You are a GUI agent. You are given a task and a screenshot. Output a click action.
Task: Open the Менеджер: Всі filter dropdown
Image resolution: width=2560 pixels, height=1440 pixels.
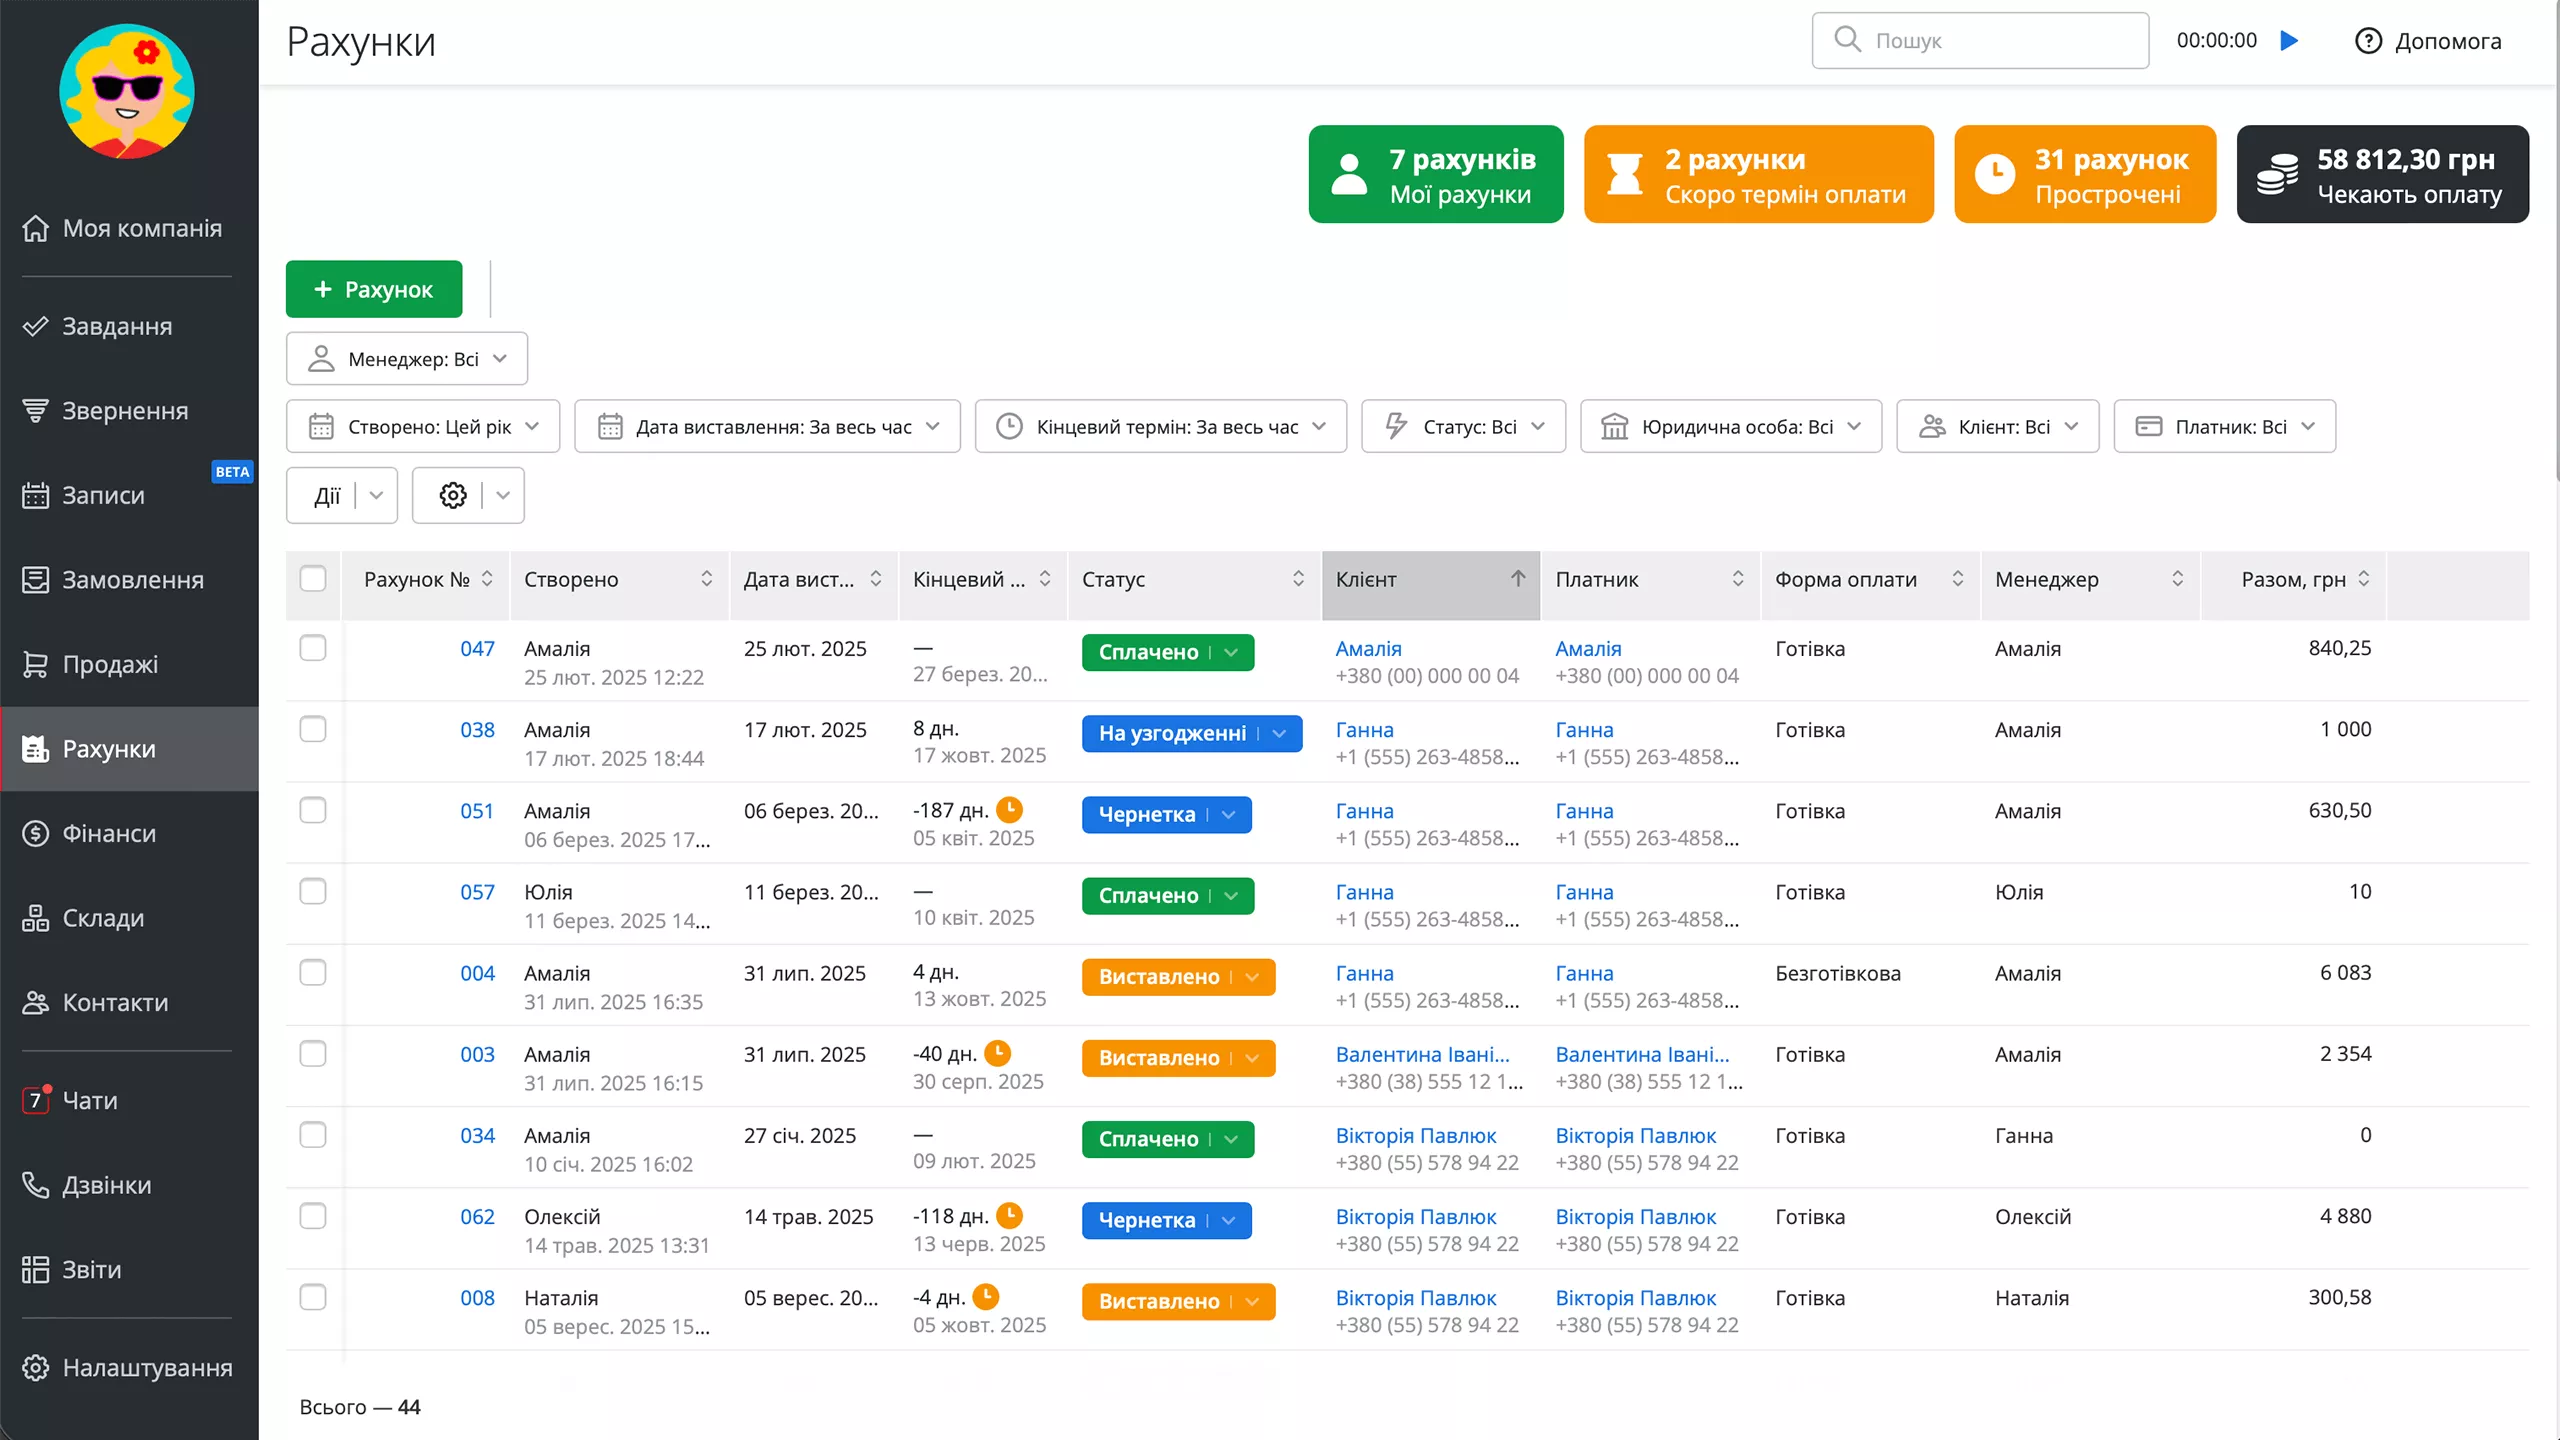[407, 359]
